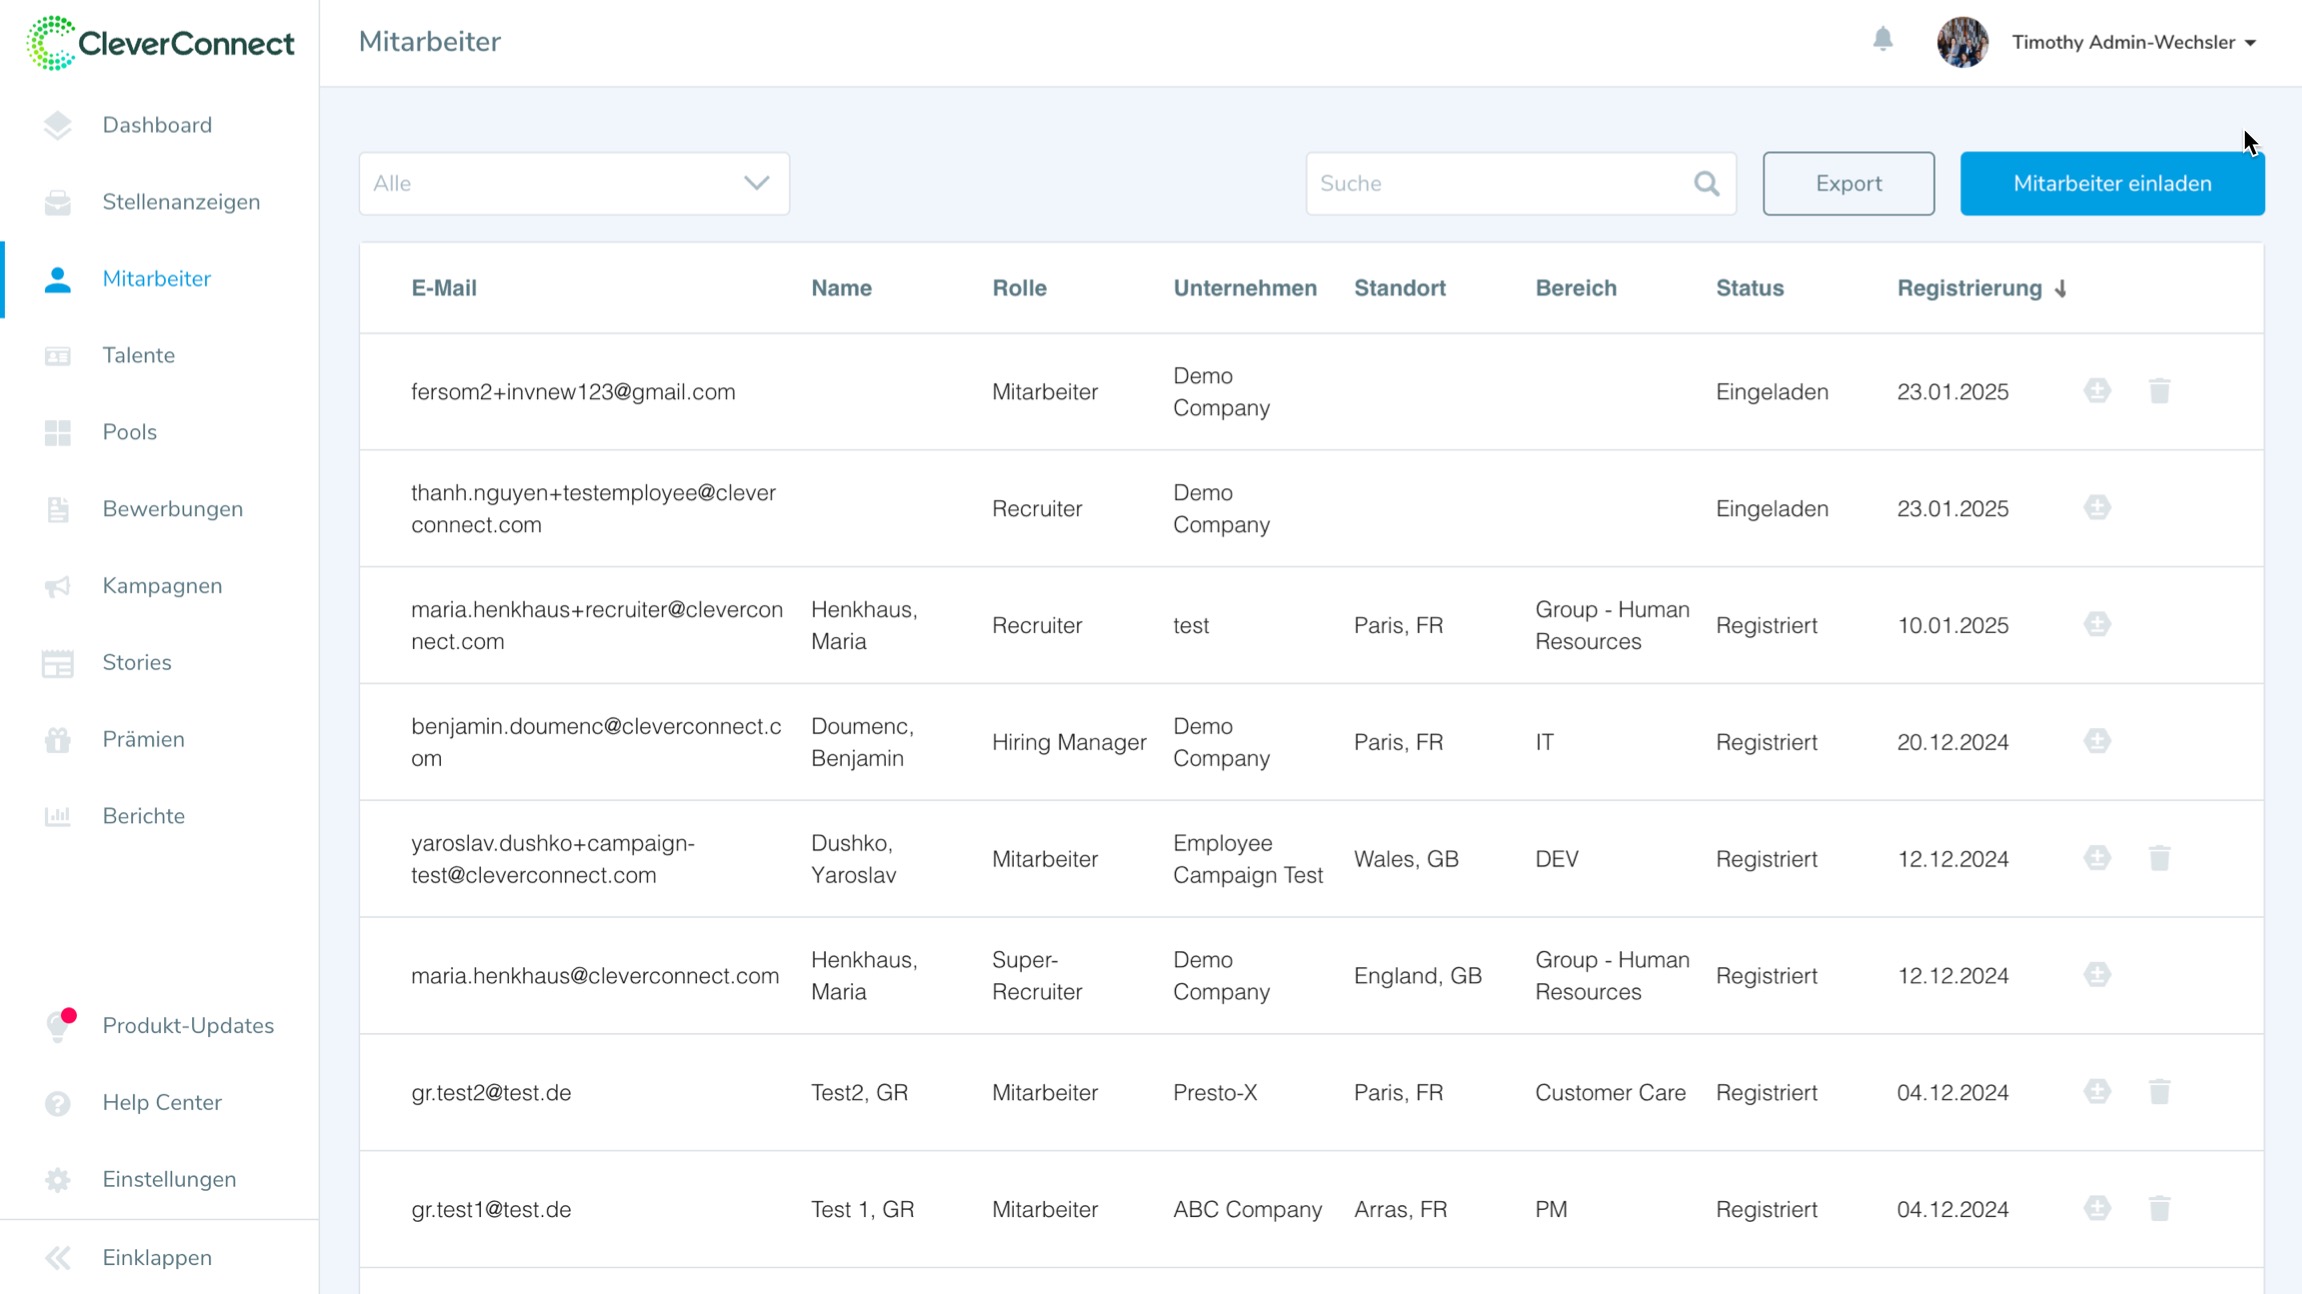The height and width of the screenshot is (1294, 2302).
Task: Click search magnifier icon in Suche field
Action: pos(1706,184)
